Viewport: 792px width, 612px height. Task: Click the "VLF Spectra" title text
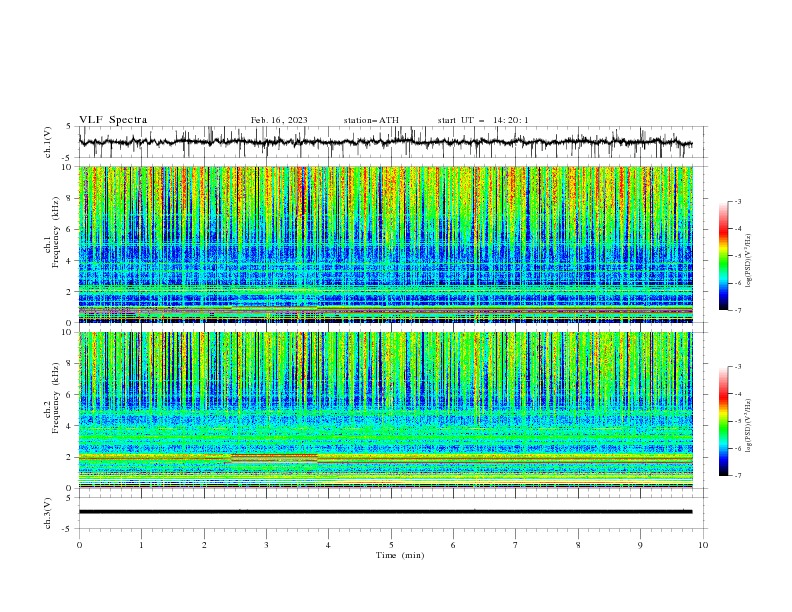point(113,120)
